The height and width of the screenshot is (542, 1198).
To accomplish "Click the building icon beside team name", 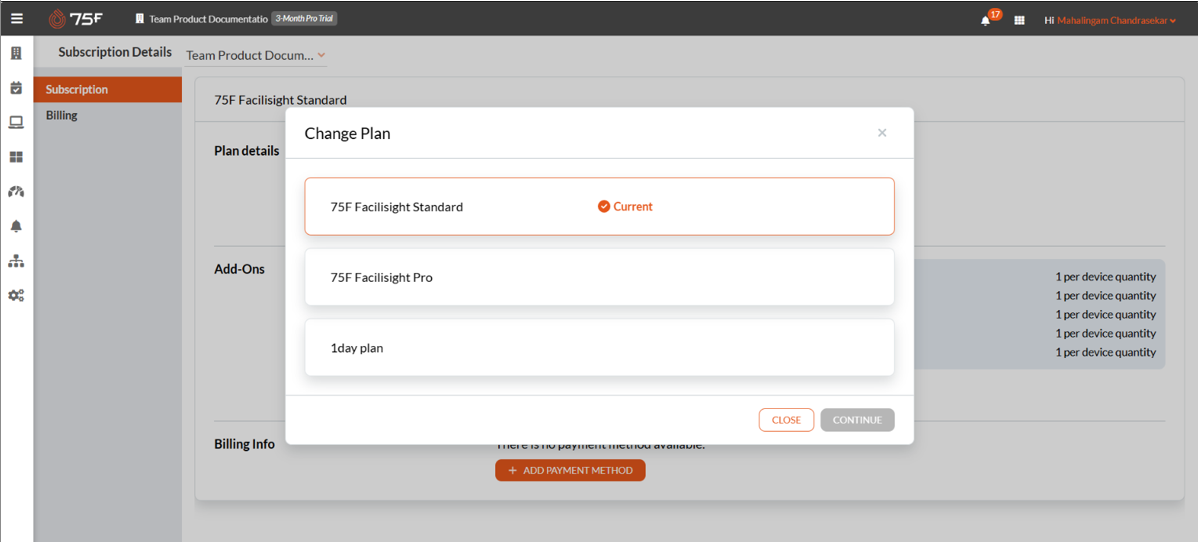I will tap(140, 18).
